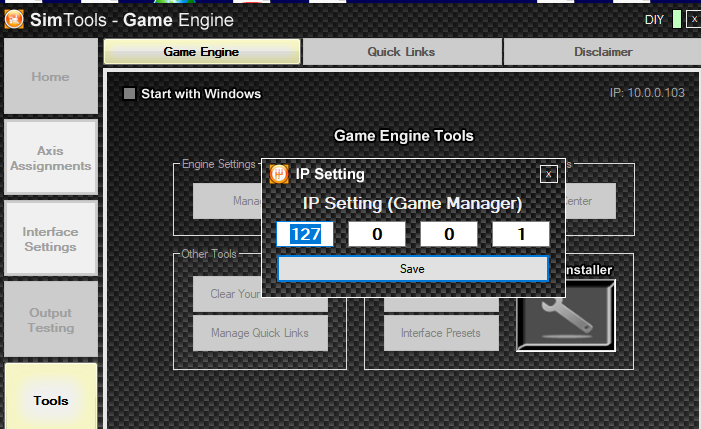Toggle the Start with Windows checkbox
The width and height of the screenshot is (701, 429).
tap(129, 93)
